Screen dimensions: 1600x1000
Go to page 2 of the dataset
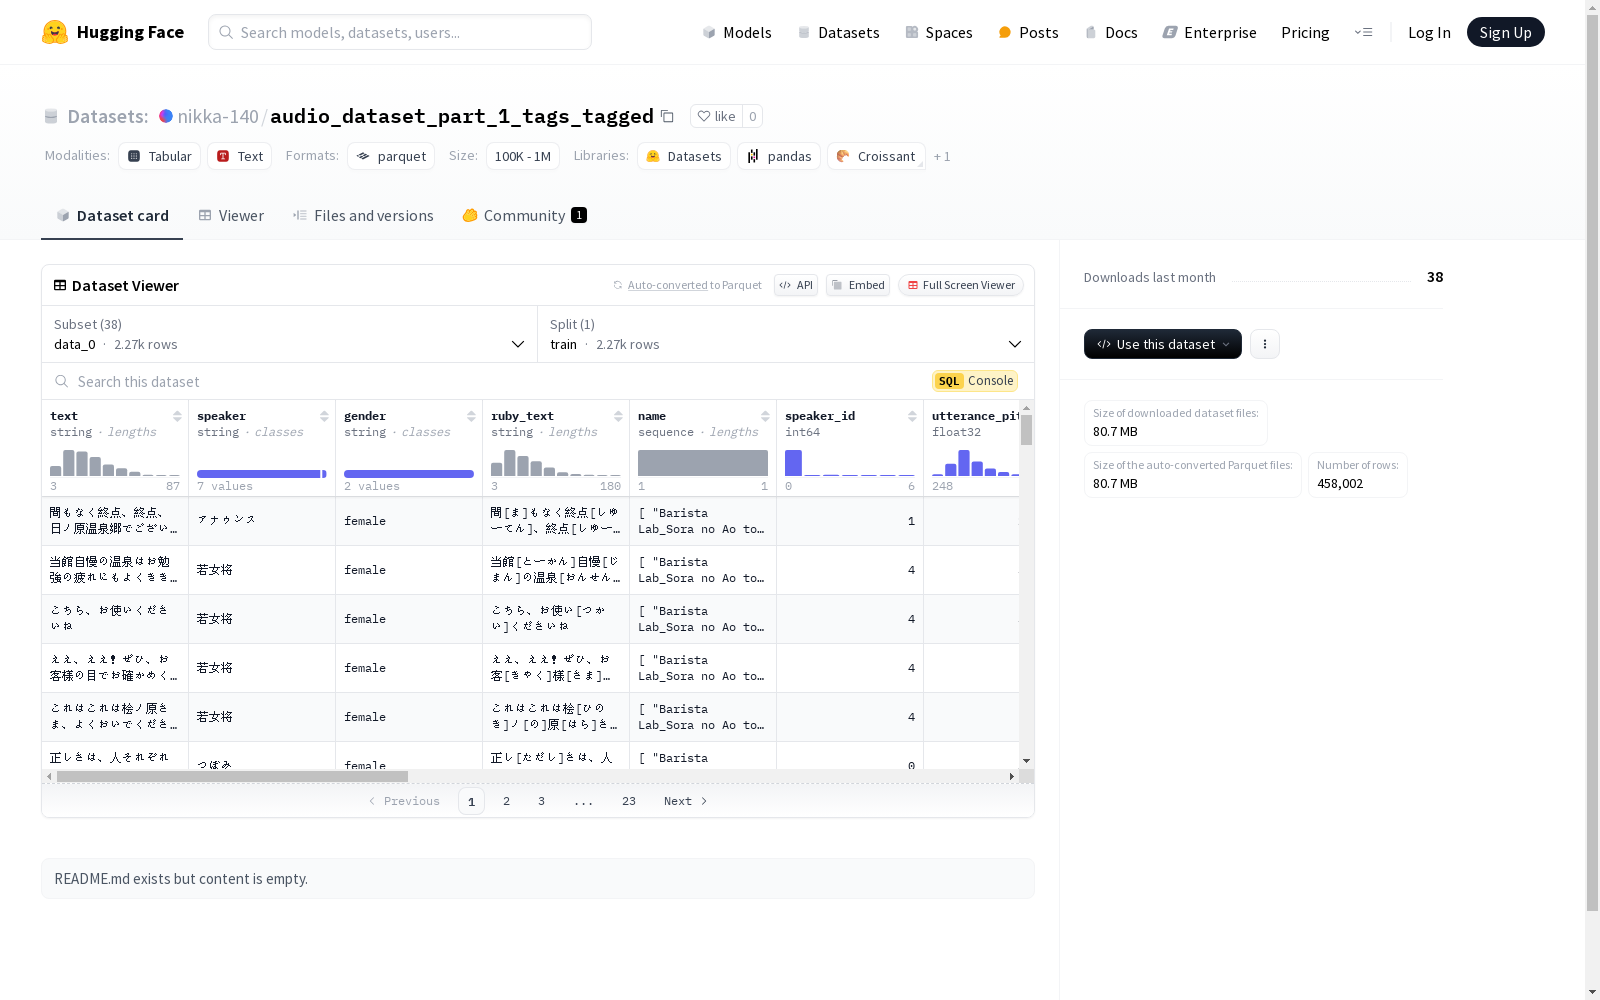(506, 801)
